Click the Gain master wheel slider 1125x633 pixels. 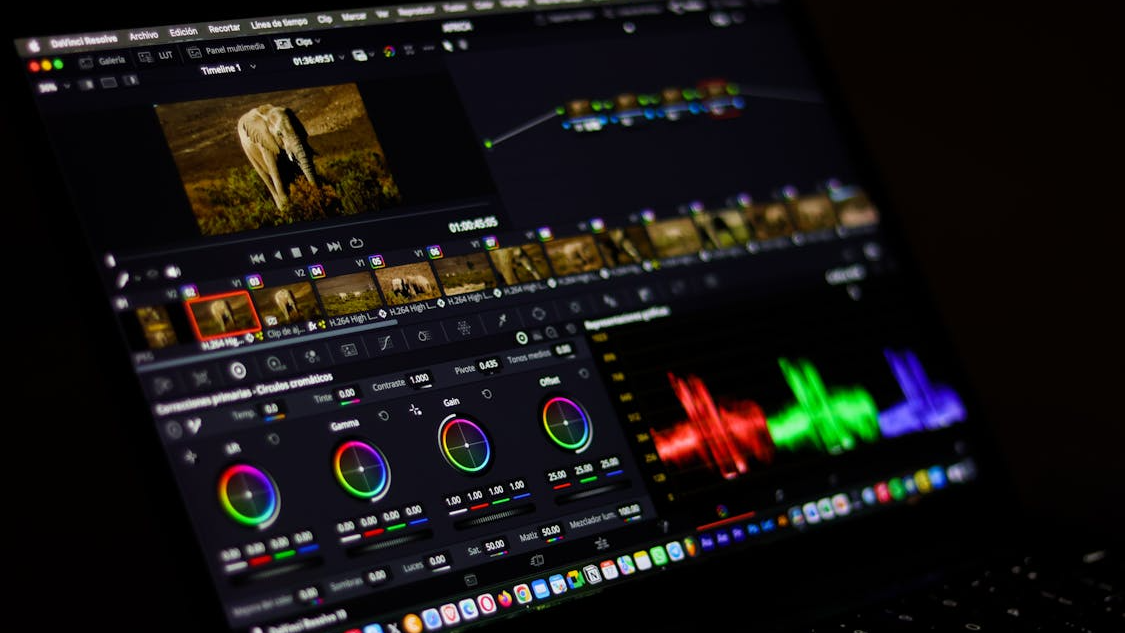(x=492, y=515)
